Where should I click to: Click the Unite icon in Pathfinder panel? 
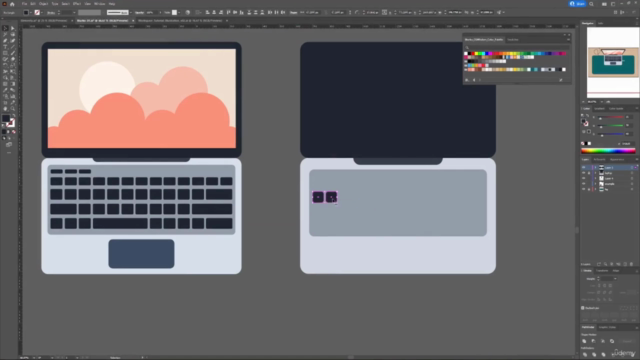coord(584,341)
